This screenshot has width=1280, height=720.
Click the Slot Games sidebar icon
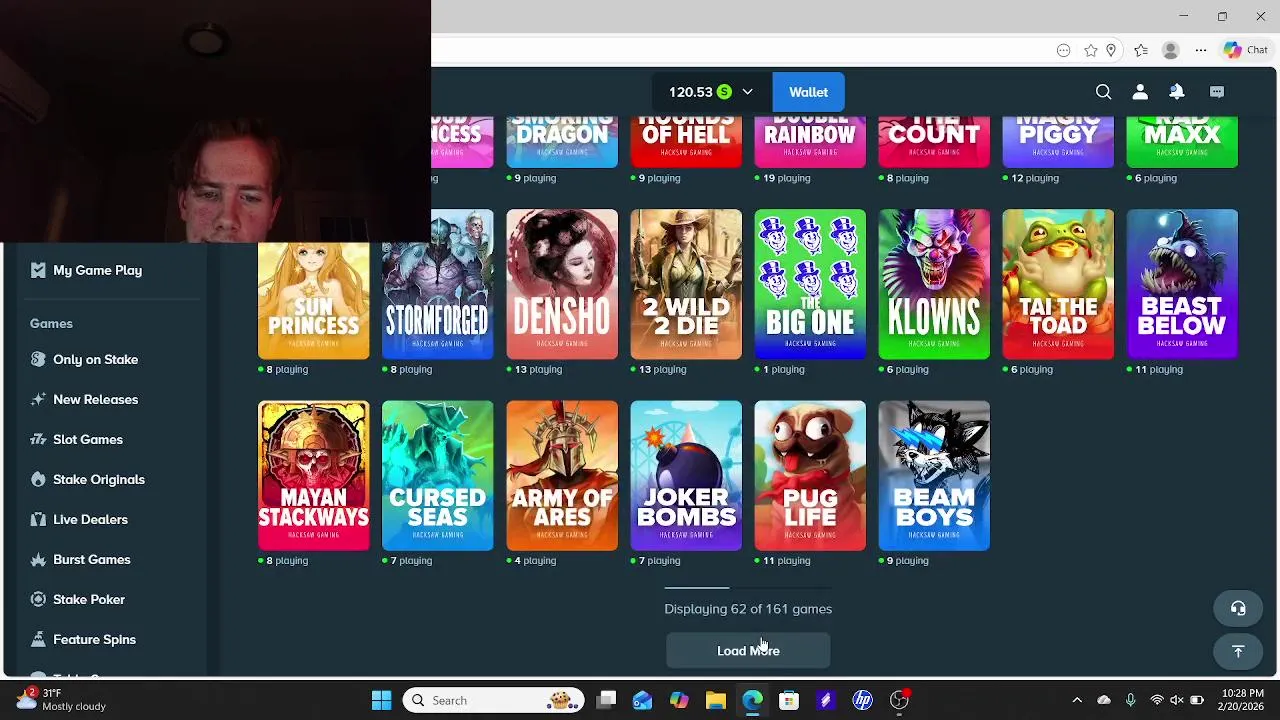(x=38, y=439)
